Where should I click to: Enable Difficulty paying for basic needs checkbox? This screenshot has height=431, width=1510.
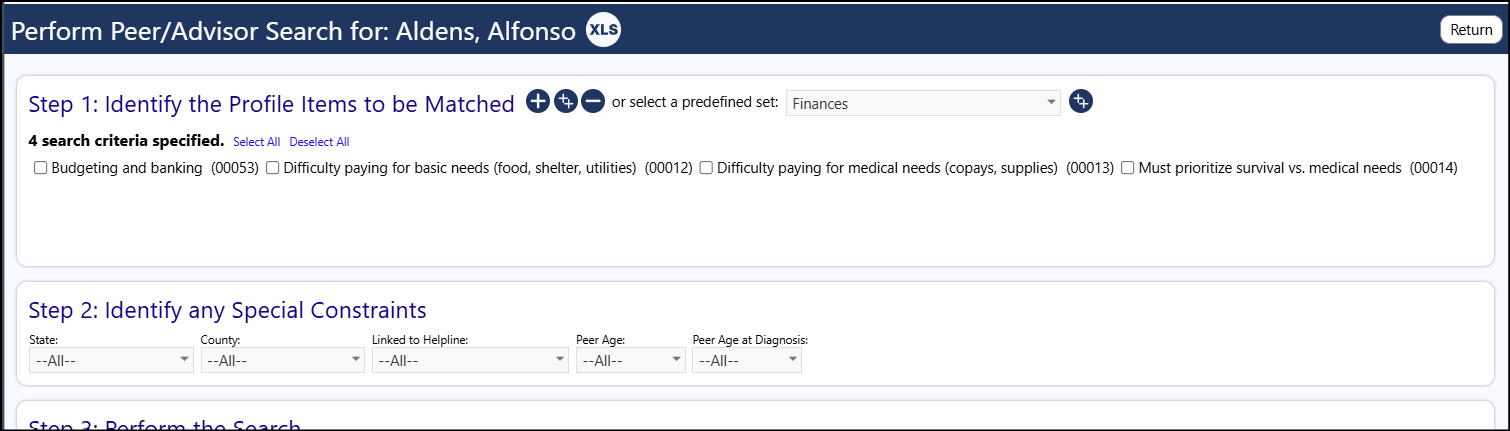point(273,168)
